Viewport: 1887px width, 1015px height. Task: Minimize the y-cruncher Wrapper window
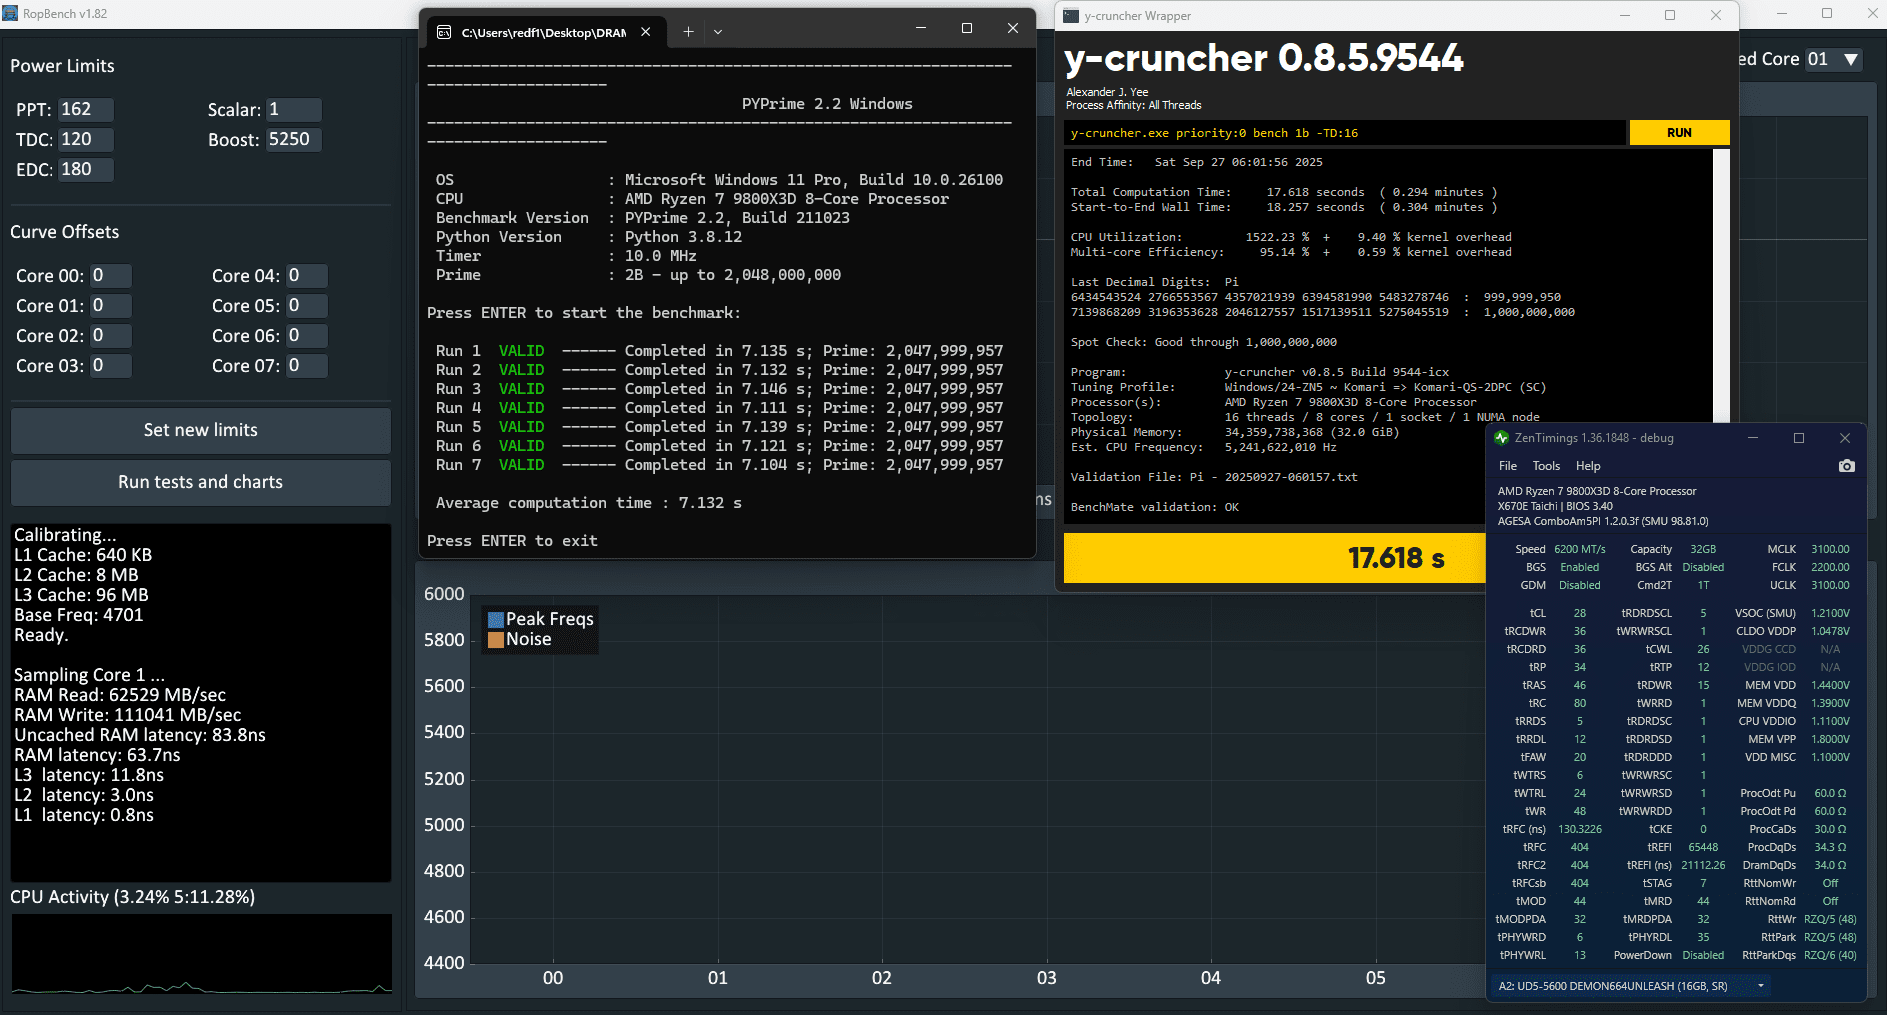click(1625, 15)
